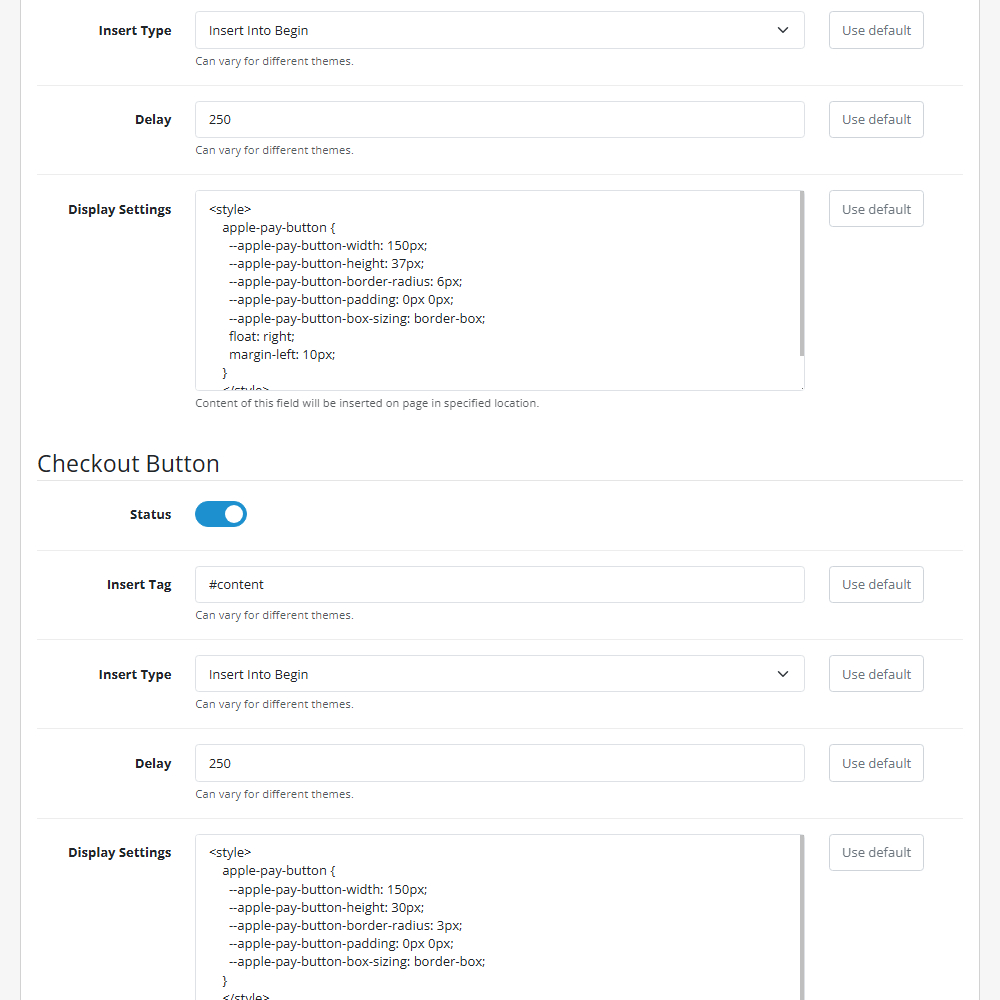1000x1000 pixels.
Task: Focus the Delay field in Checkout Button section
Action: coord(499,763)
